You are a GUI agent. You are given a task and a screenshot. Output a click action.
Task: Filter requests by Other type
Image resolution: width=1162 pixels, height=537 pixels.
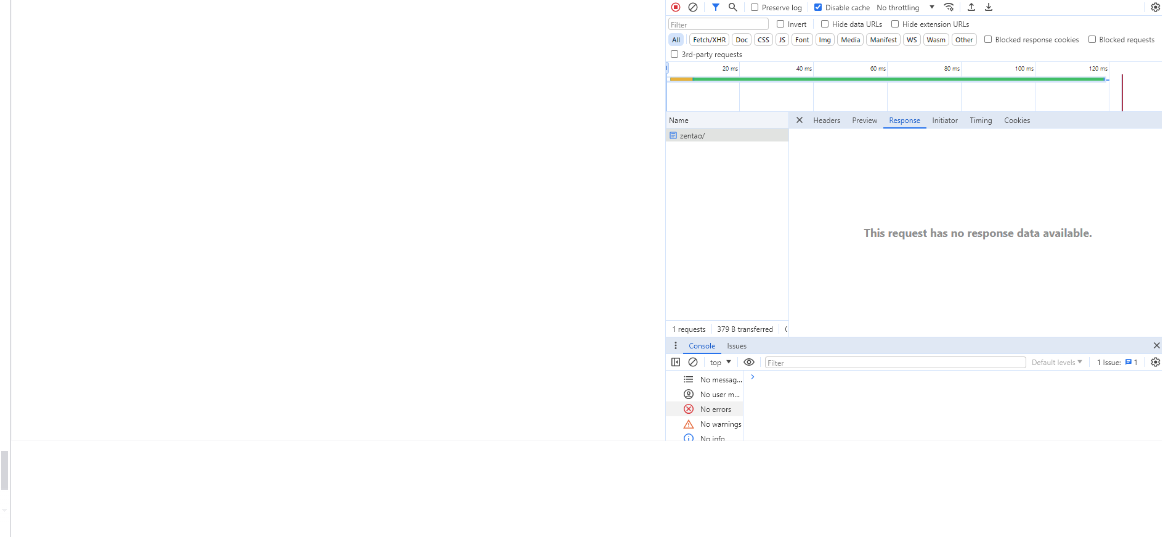(x=964, y=40)
